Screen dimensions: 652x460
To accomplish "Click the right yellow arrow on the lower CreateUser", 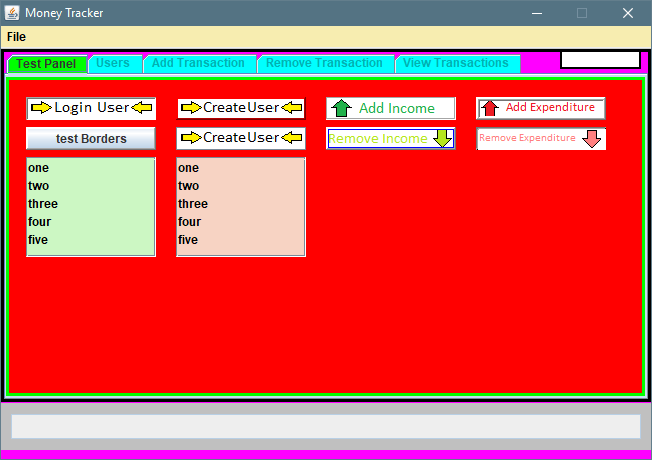I will tap(291, 138).
